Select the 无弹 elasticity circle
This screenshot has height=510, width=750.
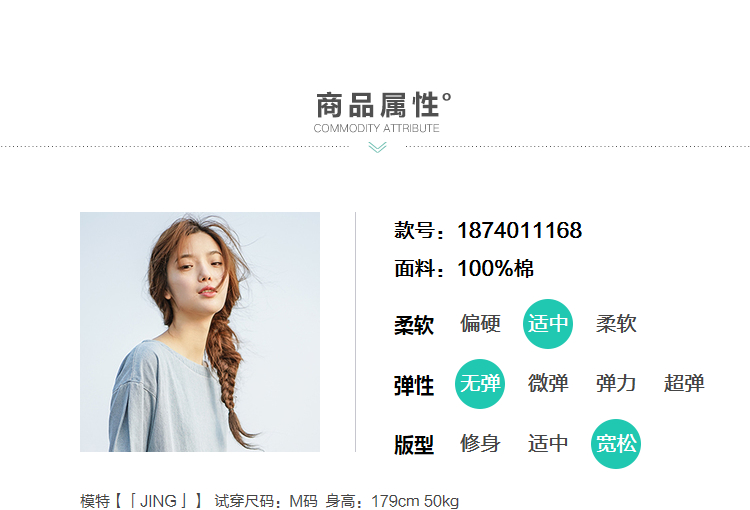[x=480, y=384]
